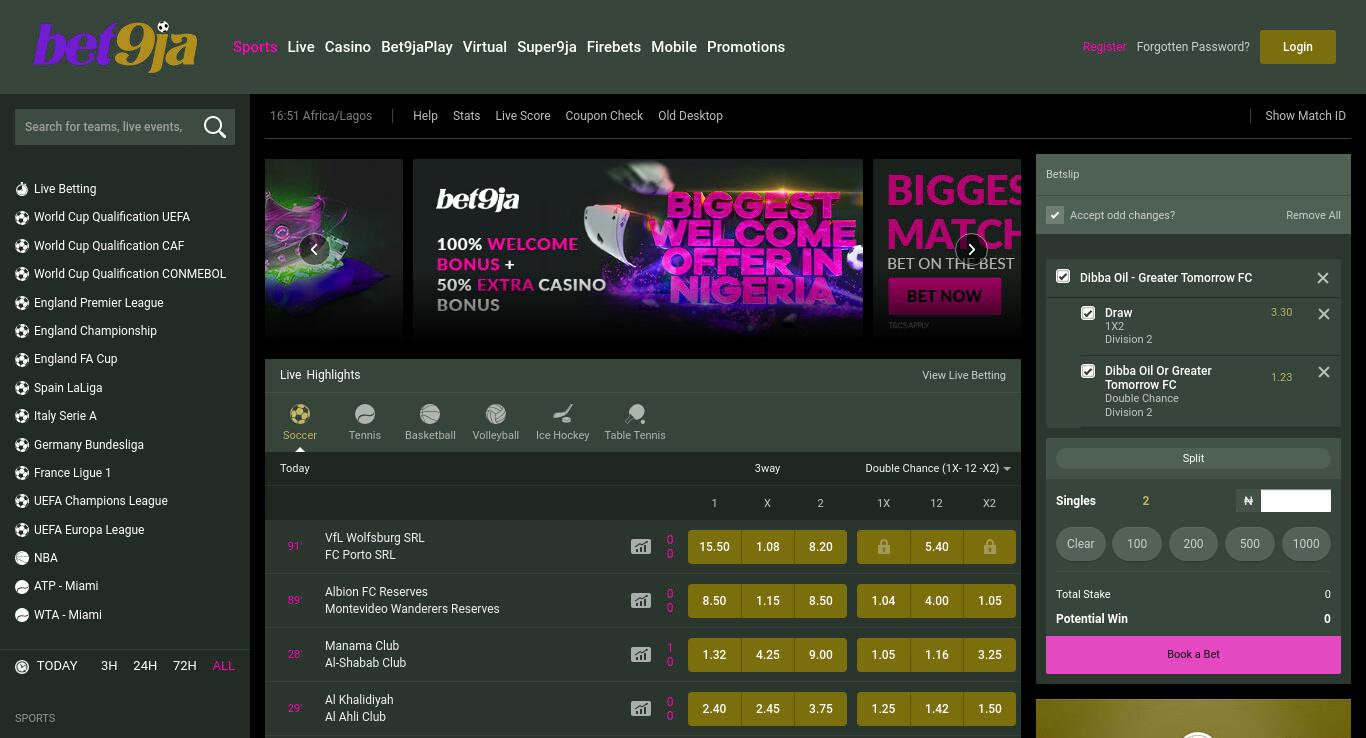Click the locked 1X odds for Wolfsburg
Viewport: 1366px width, 738px height.
tap(883, 547)
